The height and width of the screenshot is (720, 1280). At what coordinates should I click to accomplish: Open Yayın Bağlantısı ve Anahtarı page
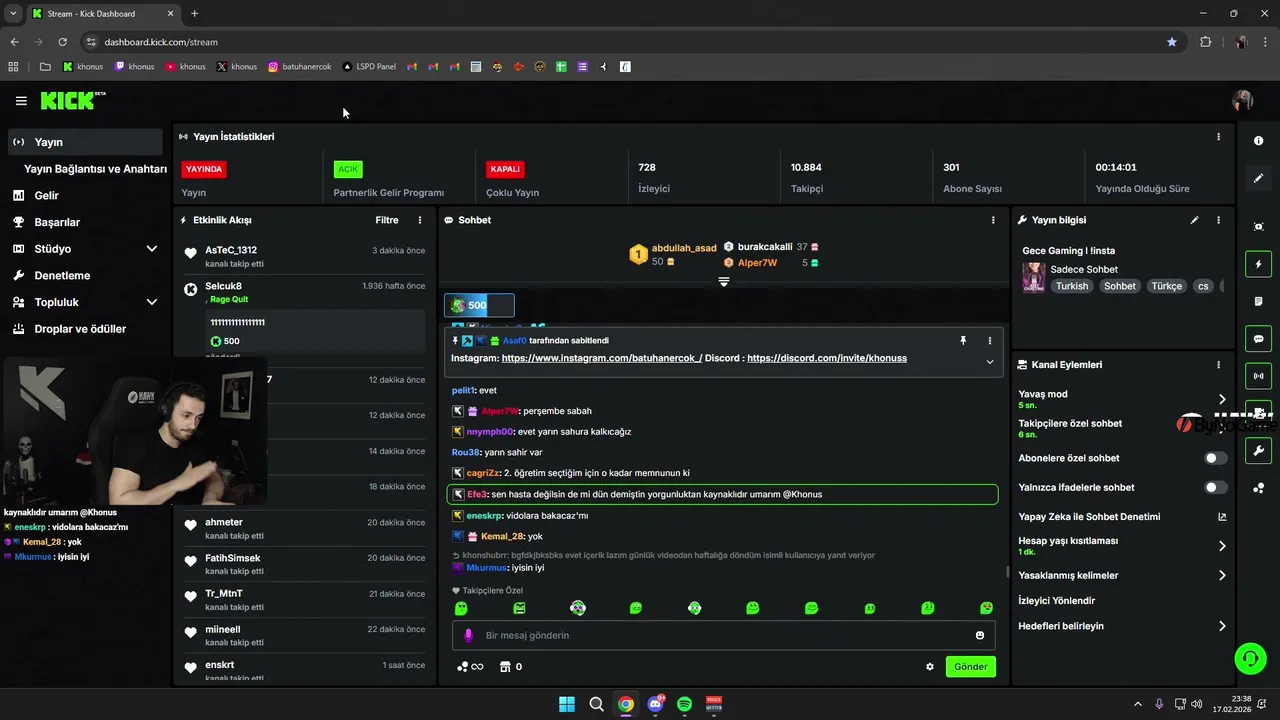pos(95,169)
